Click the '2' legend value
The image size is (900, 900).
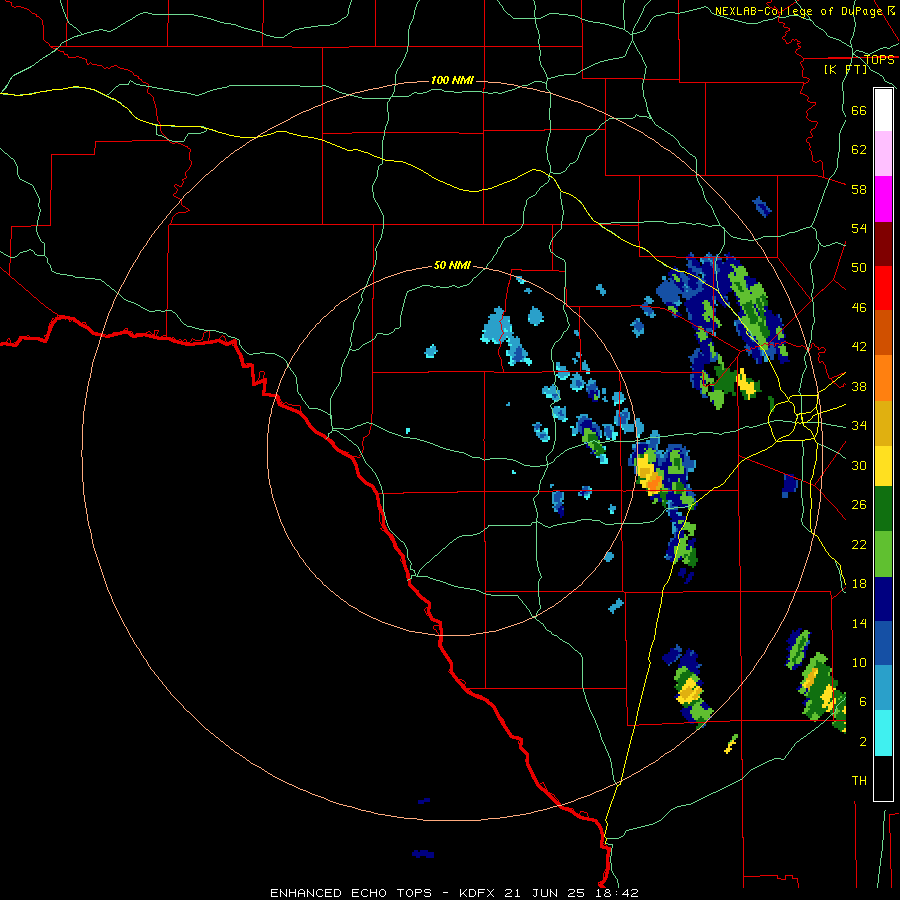[863, 742]
